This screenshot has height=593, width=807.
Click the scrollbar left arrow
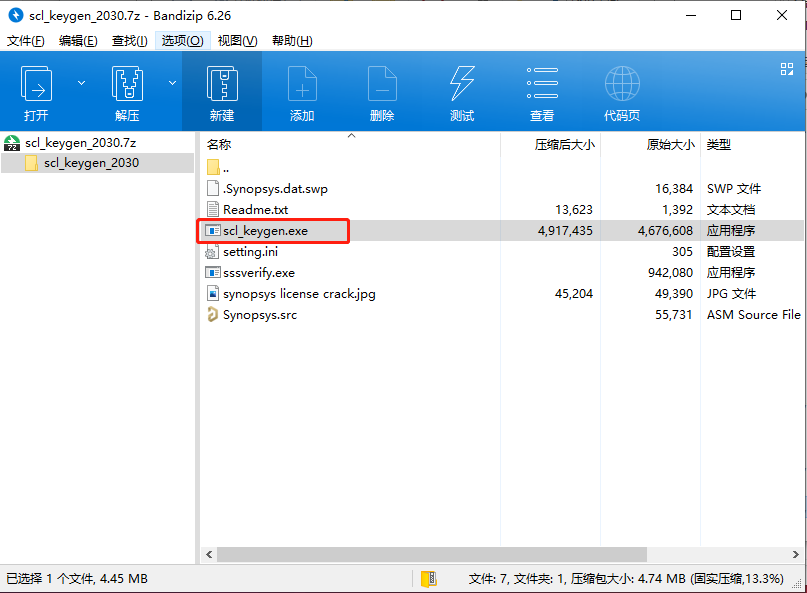coord(209,554)
